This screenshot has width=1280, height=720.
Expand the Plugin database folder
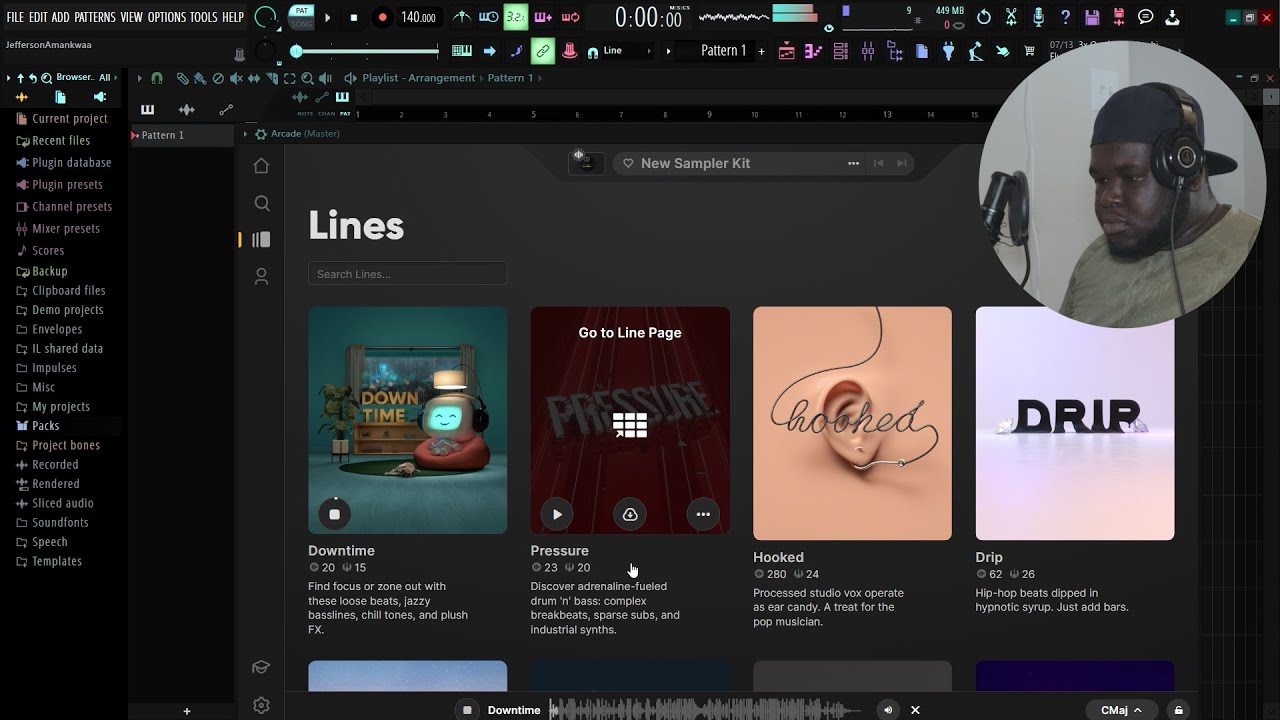(71, 162)
